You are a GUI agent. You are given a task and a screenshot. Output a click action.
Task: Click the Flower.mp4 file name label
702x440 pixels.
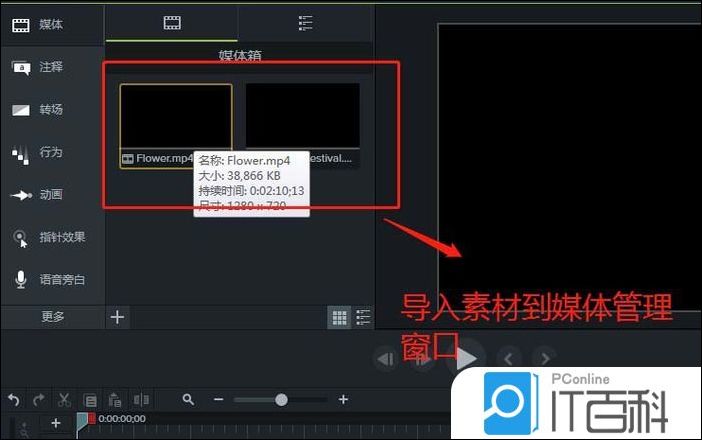click(x=164, y=158)
